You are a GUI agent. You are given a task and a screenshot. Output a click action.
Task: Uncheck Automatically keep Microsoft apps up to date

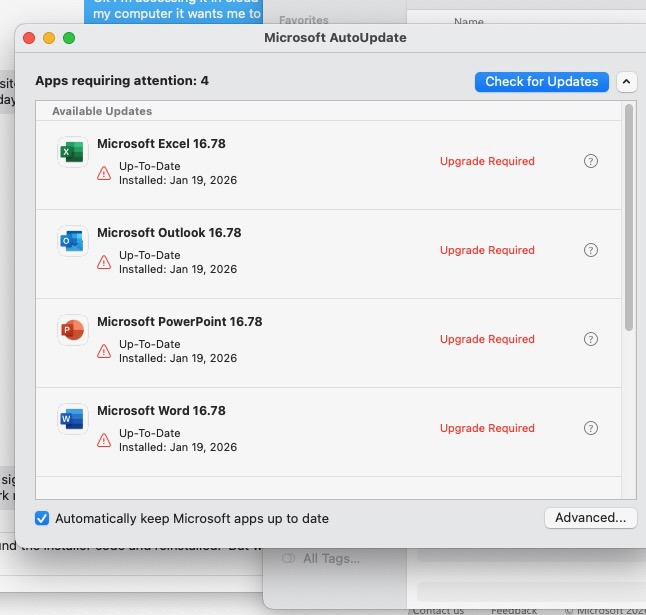(x=42, y=518)
